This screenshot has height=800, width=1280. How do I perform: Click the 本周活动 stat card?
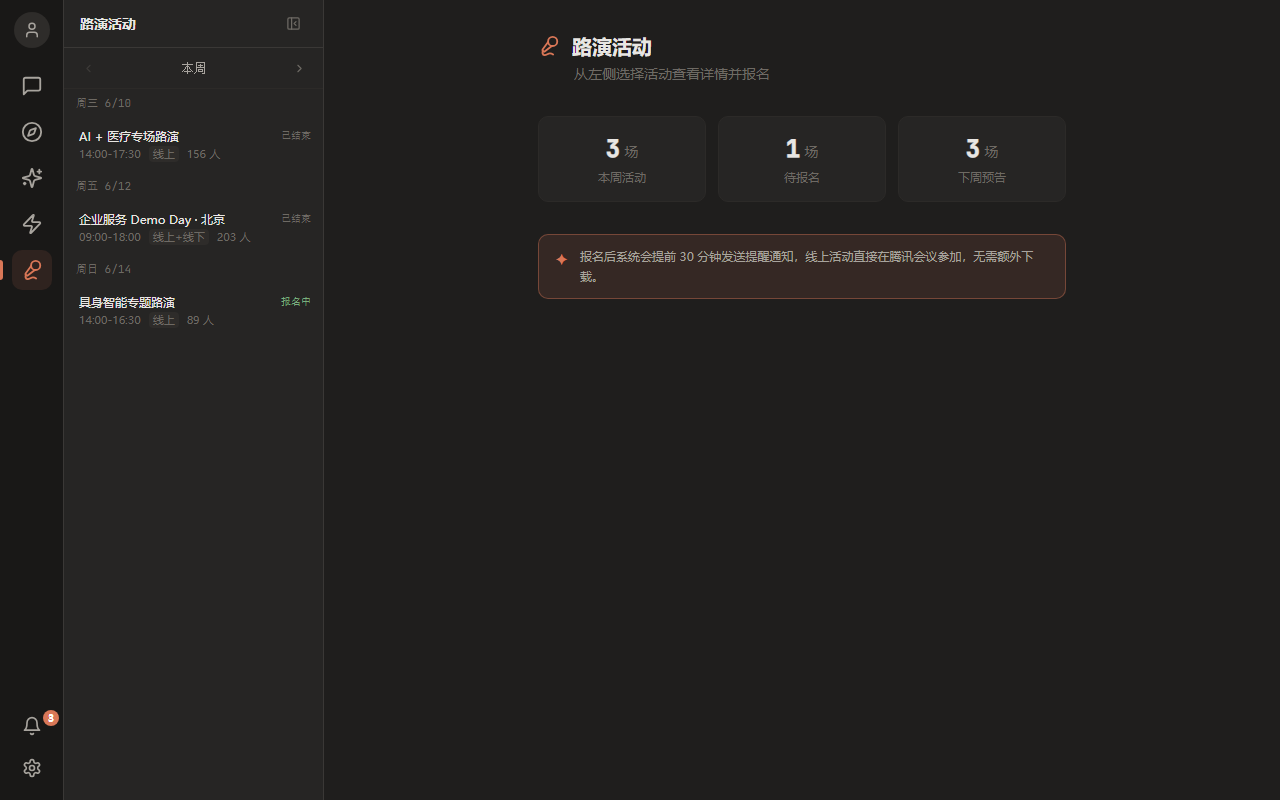(622, 159)
